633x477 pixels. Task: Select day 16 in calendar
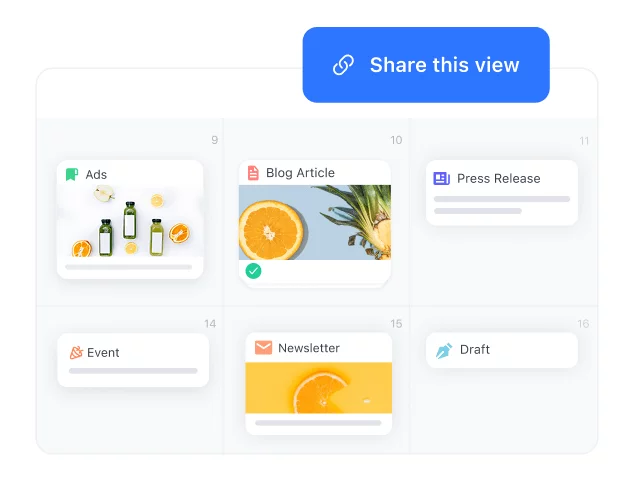click(583, 324)
